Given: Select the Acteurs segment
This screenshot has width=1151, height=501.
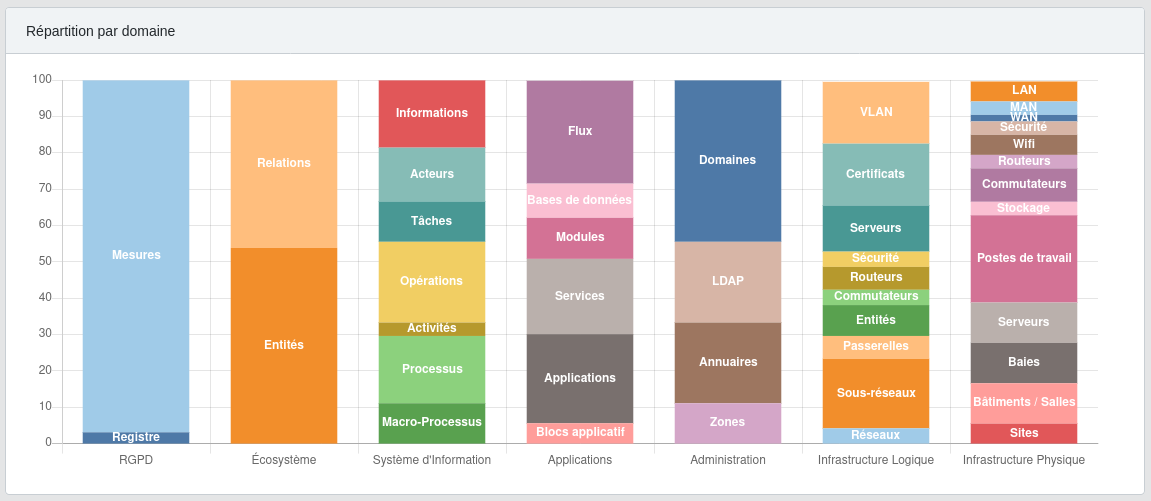Looking at the screenshot, I should click(x=432, y=174).
